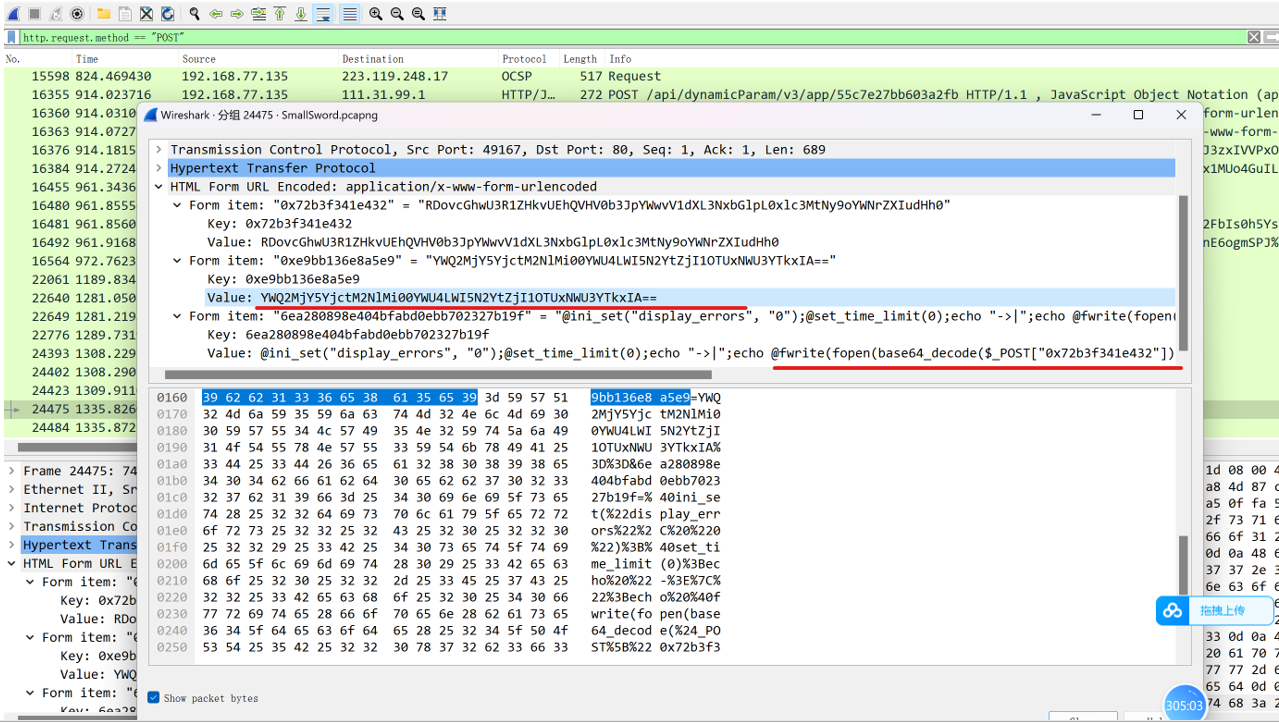Image resolution: width=1279 pixels, height=723 pixels.
Task: Click the stop capture square icon
Action: point(33,13)
